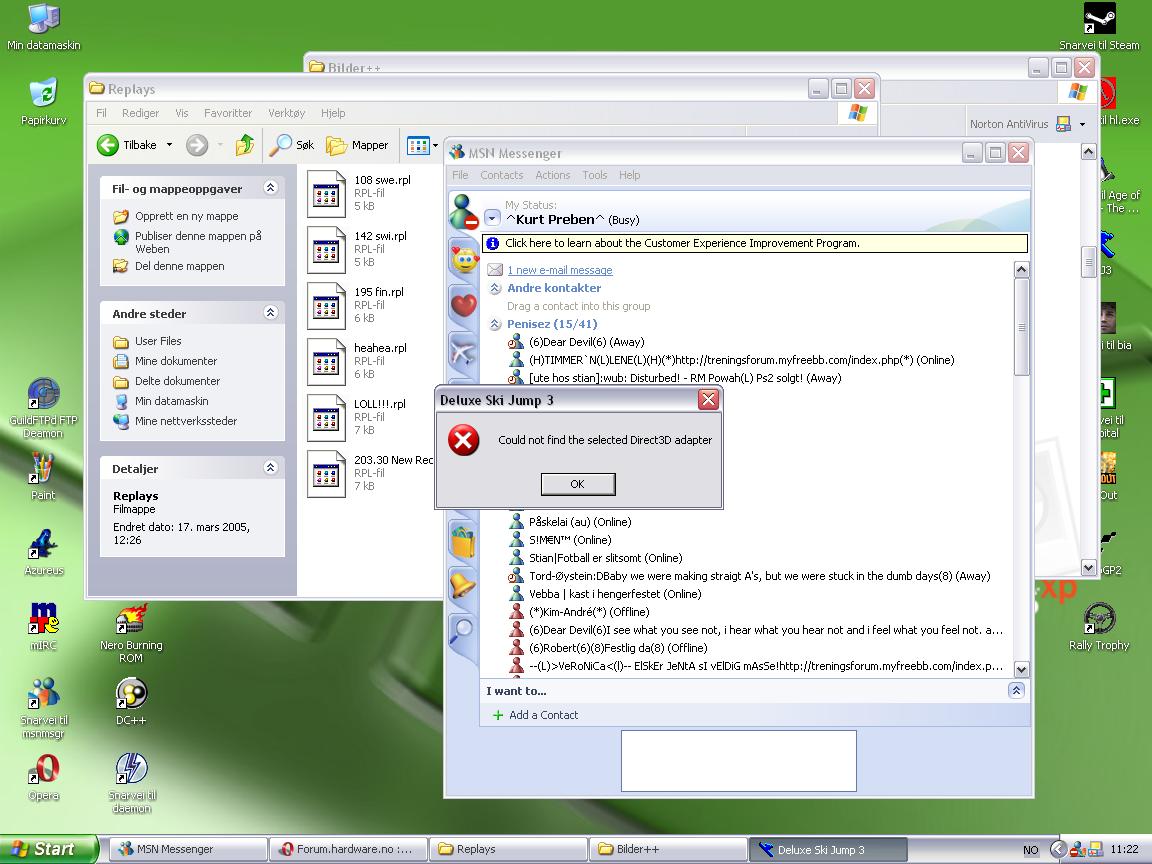Open the 1 new e-mail message link
Viewport: 1152px width, 864px height.
[x=560, y=270]
